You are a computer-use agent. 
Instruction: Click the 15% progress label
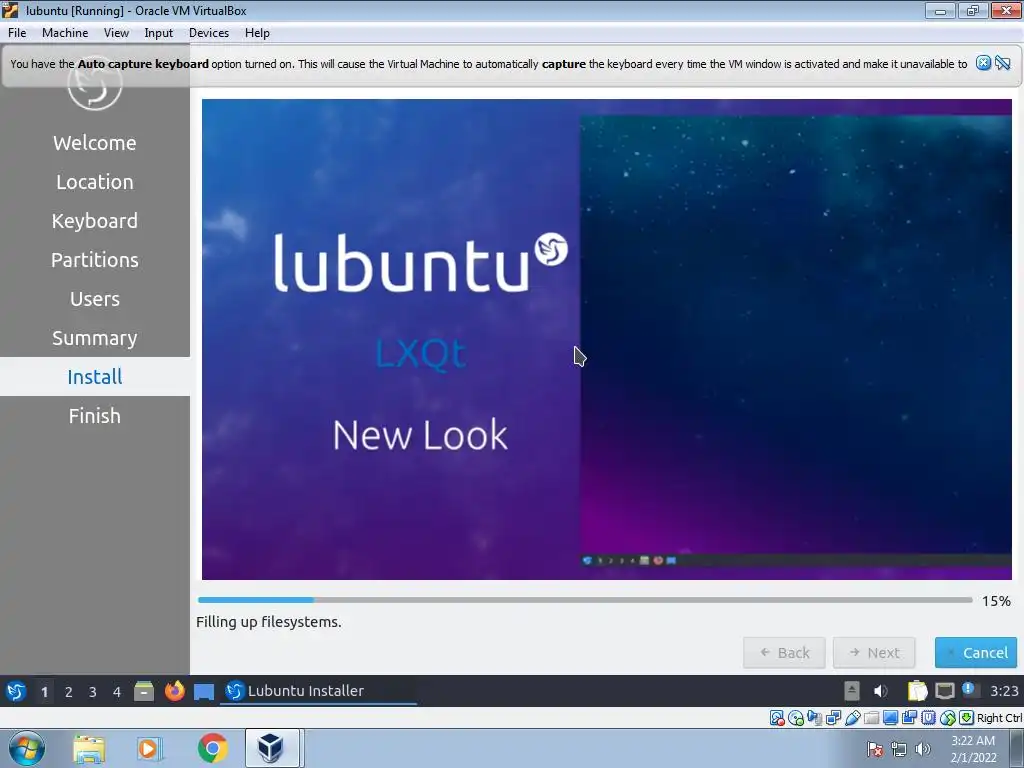coord(997,601)
